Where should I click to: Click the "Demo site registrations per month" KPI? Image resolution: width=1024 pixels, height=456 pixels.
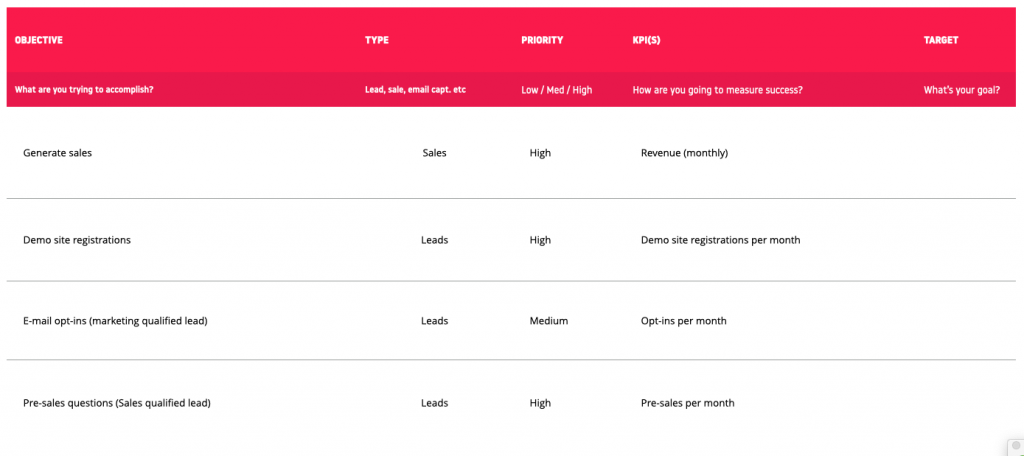pos(720,240)
